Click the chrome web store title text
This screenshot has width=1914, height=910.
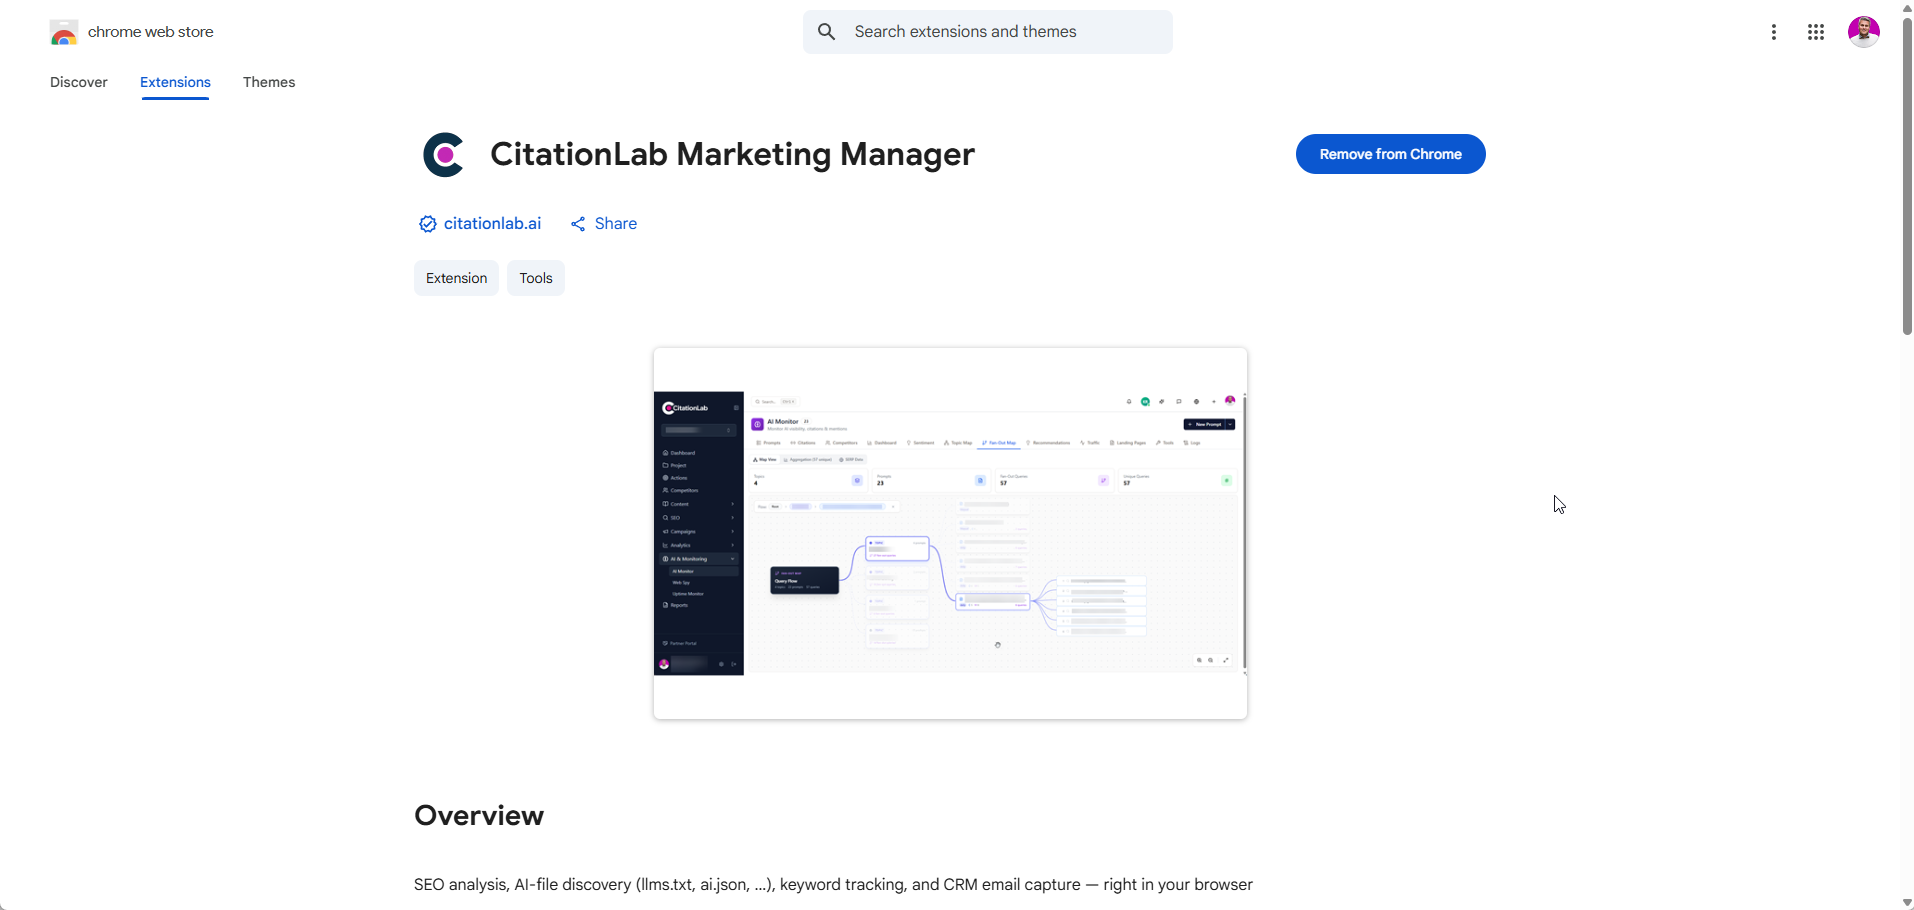(151, 32)
